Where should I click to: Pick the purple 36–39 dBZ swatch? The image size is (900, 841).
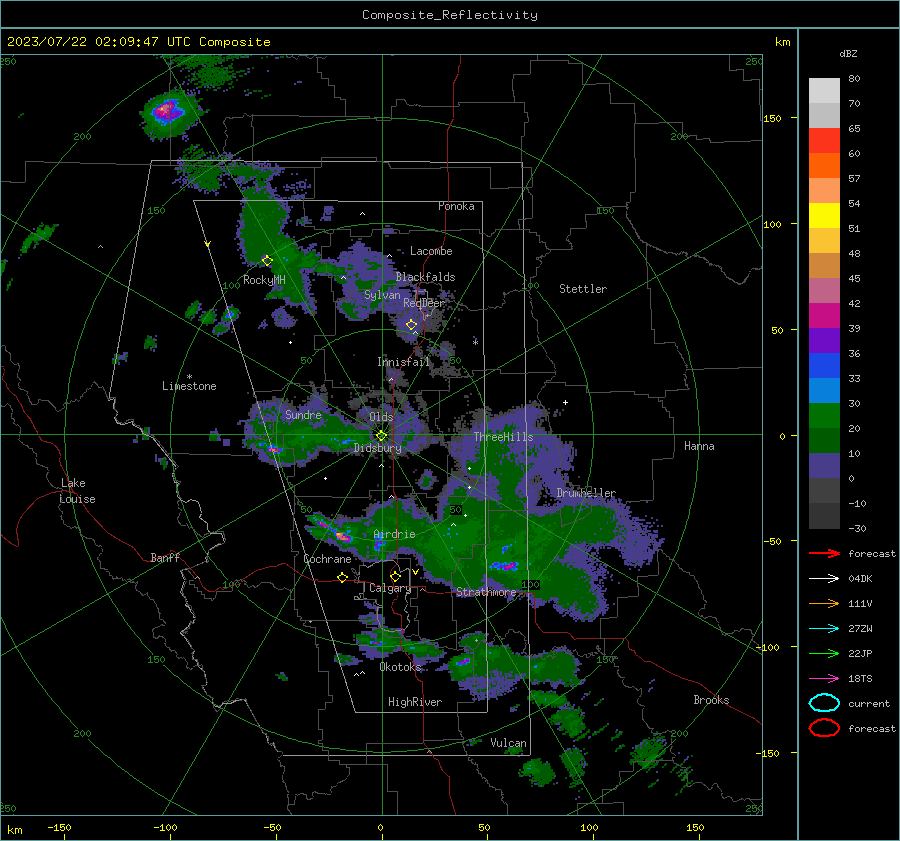[824, 341]
